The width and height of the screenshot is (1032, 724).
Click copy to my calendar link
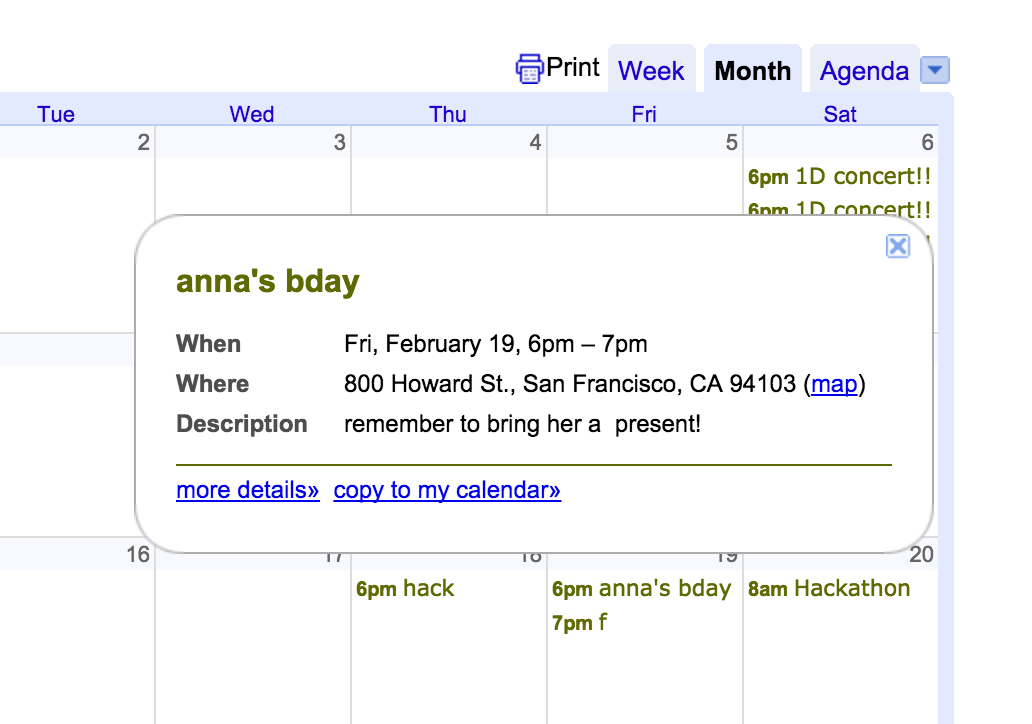[x=447, y=490]
